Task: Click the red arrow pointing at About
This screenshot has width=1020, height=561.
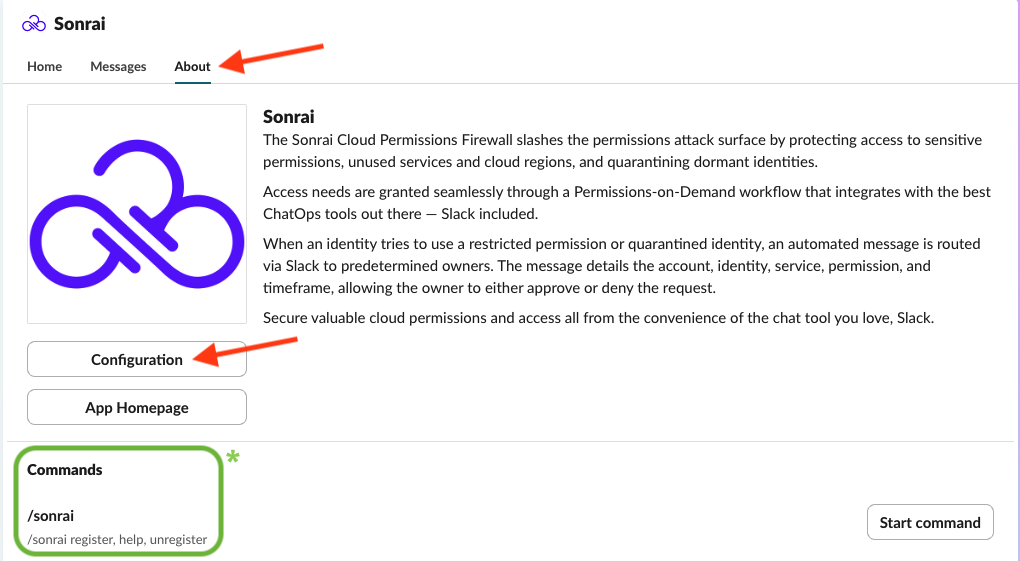Action: tap(271, 58)
